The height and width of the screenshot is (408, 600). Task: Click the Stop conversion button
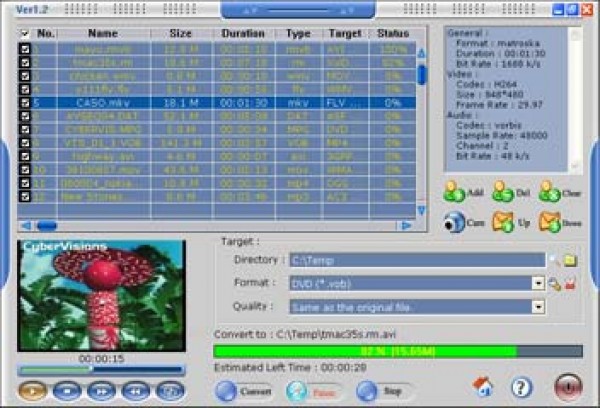(384, 391)
